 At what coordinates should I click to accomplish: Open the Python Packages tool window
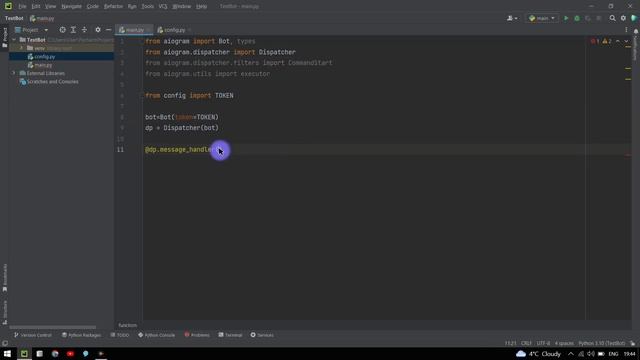pyautogui.click(x=81, y=335)
